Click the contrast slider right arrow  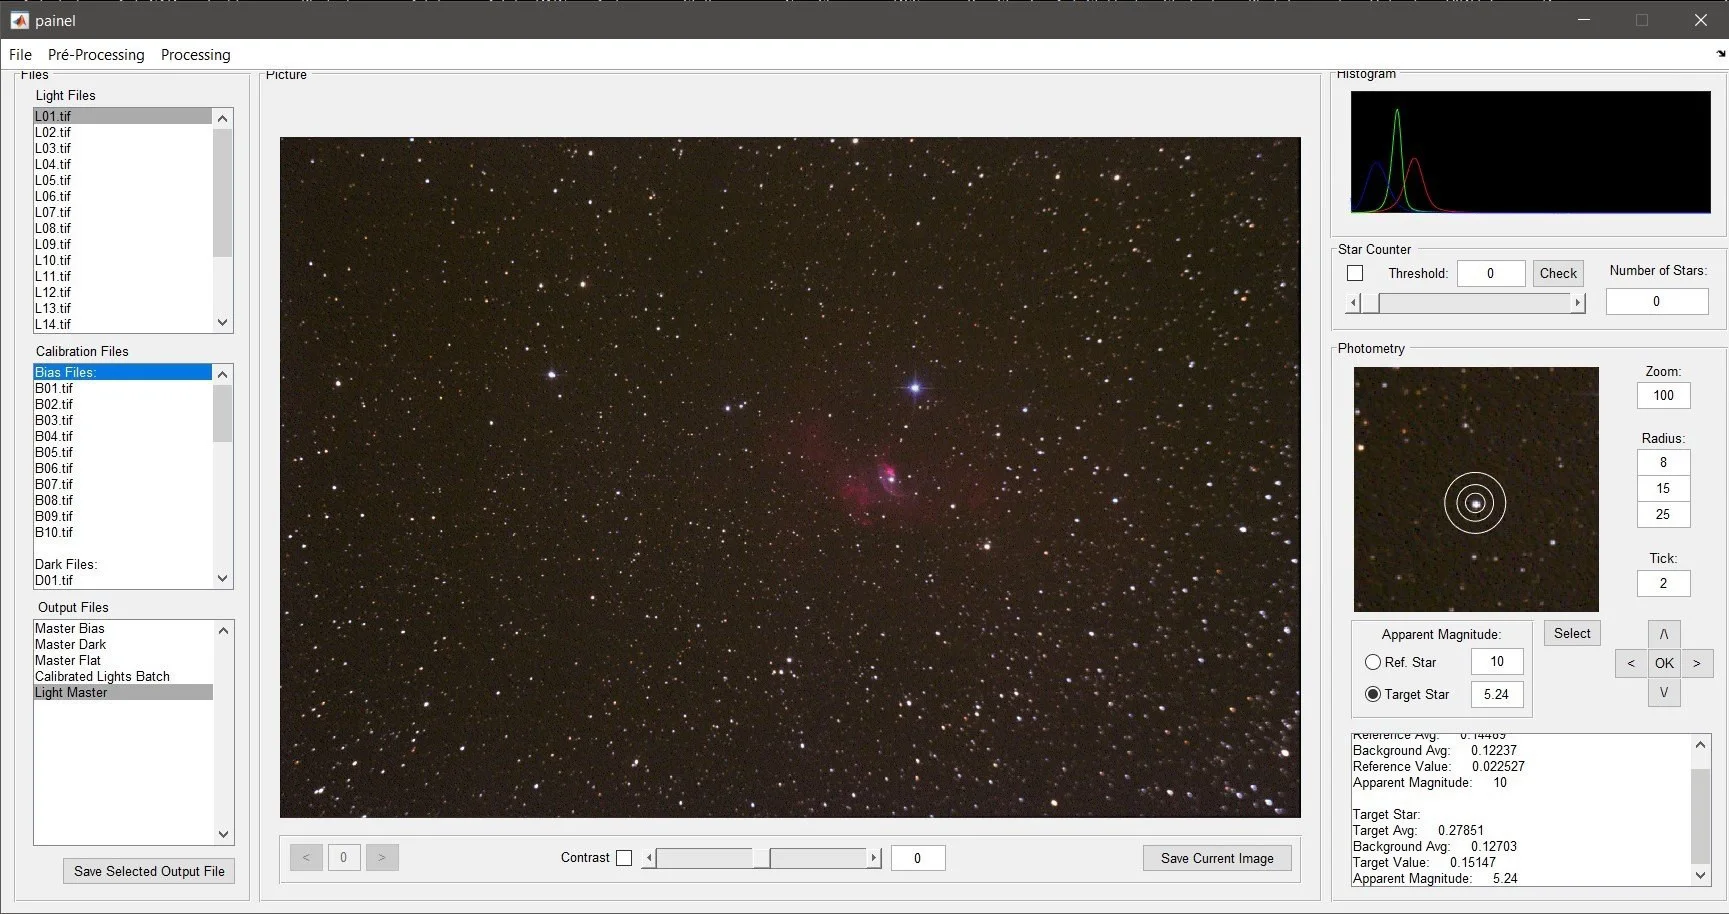[874, 858]
